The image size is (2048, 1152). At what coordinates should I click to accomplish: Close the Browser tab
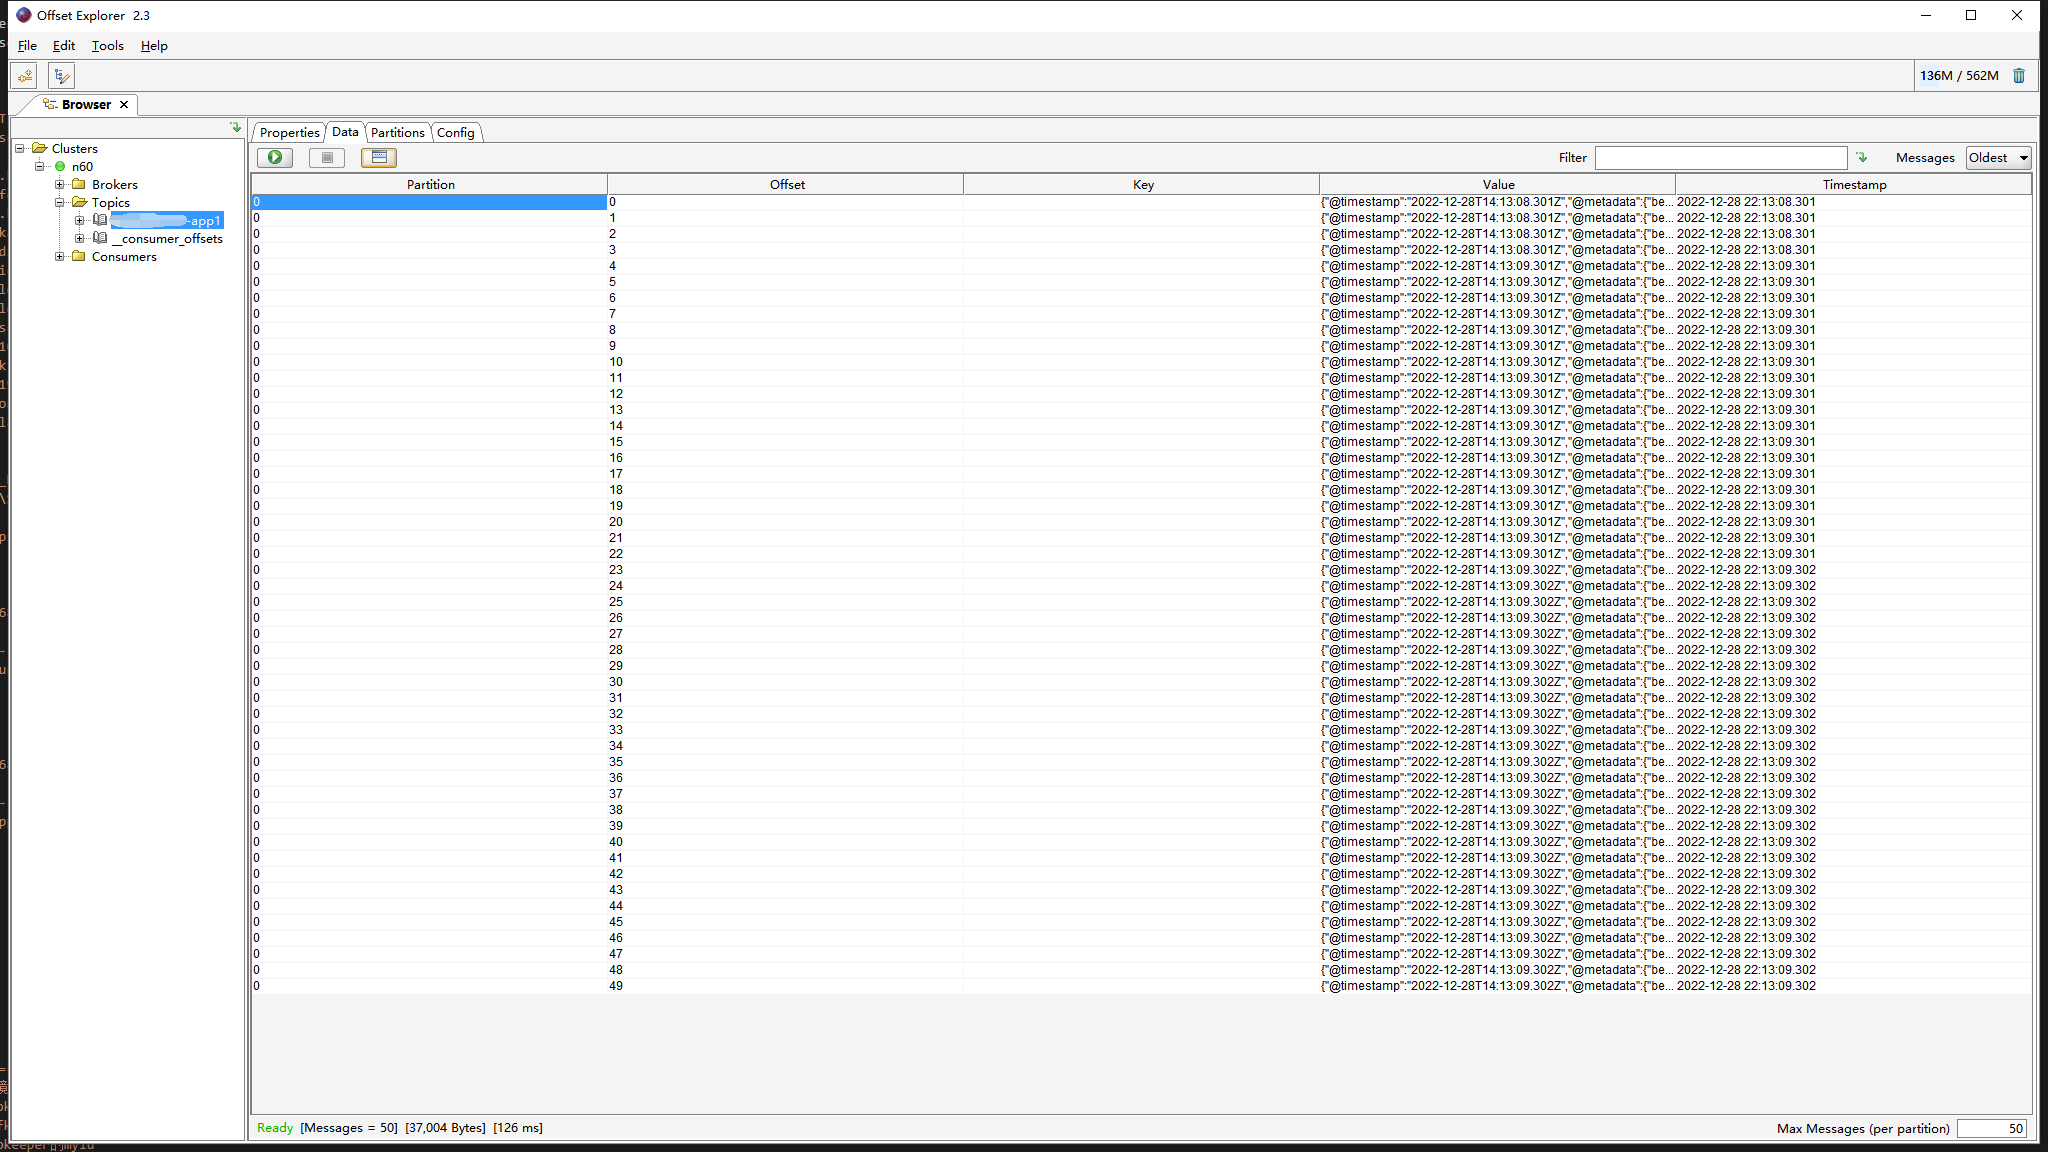124,105
